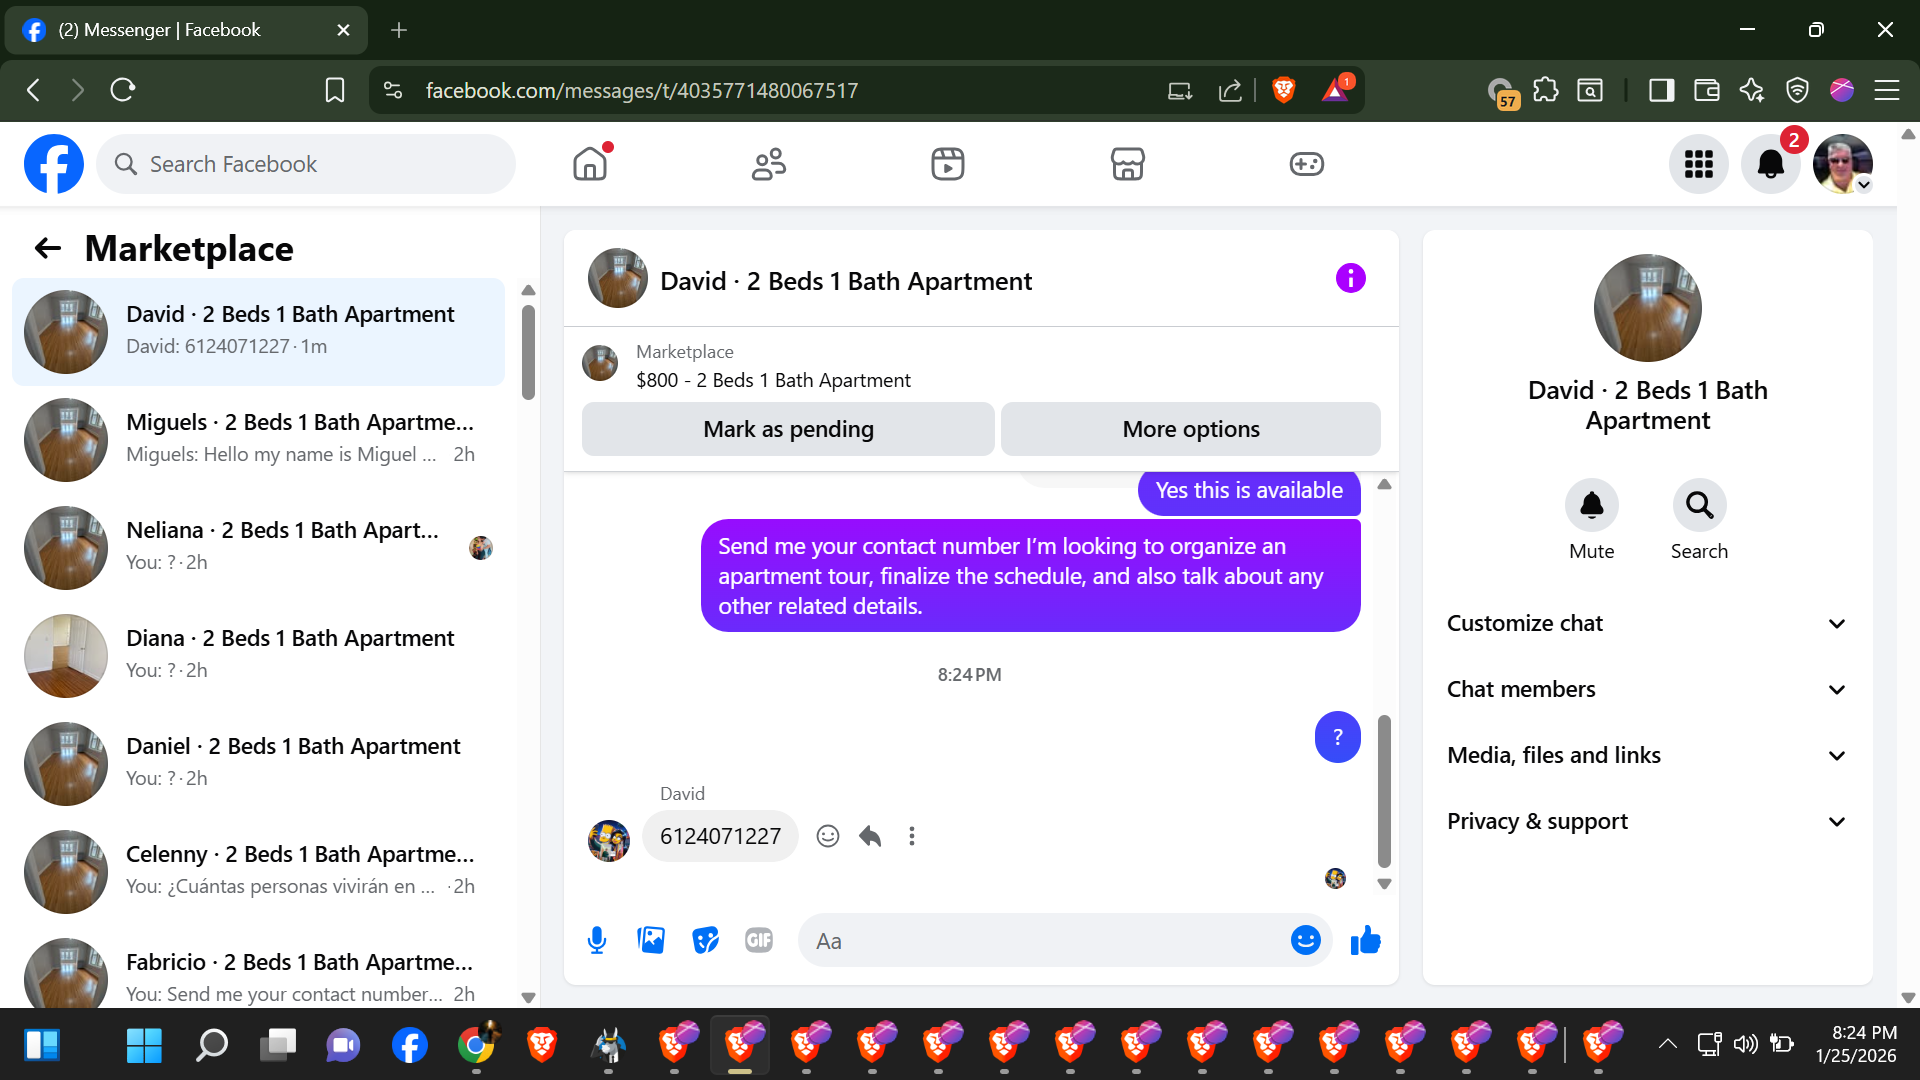Image resolution: width=1920 pixels, height=1080 pixels.
Task: React to the 6124071227 message
Action: [827, 836]
